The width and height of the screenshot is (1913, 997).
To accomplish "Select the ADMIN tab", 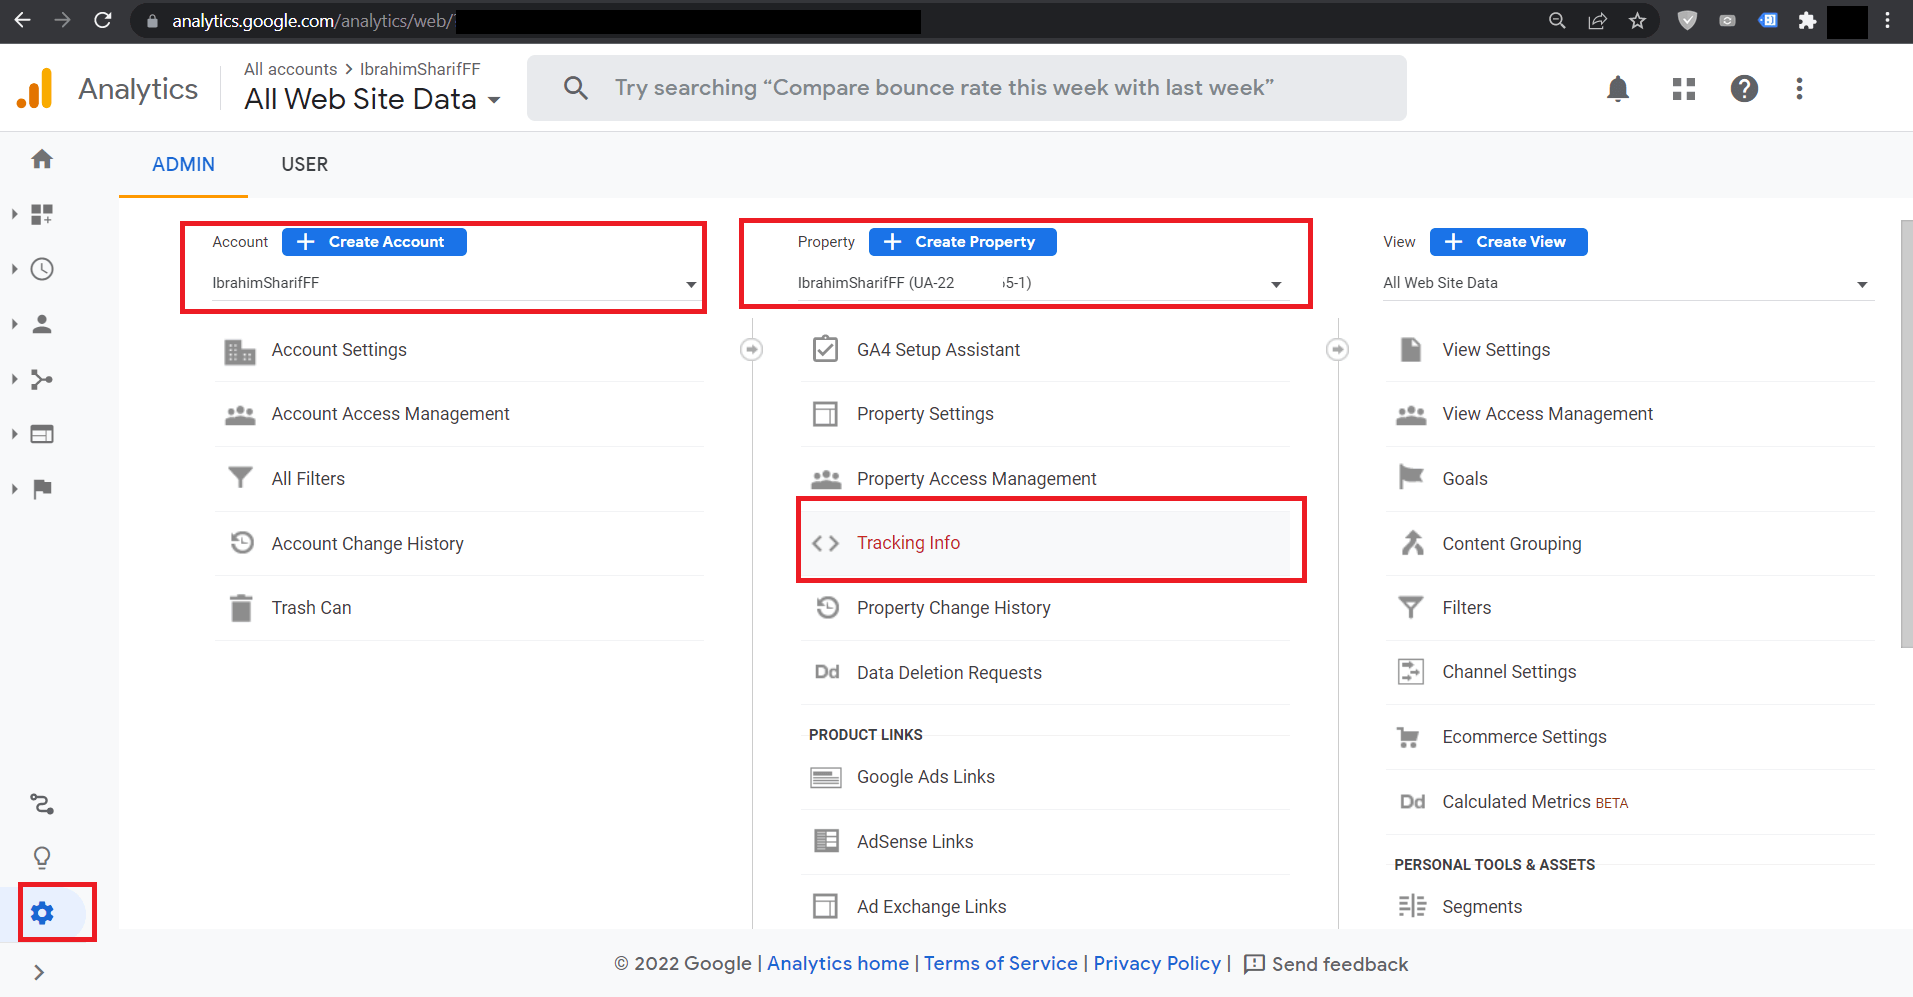I will point(183,164).
